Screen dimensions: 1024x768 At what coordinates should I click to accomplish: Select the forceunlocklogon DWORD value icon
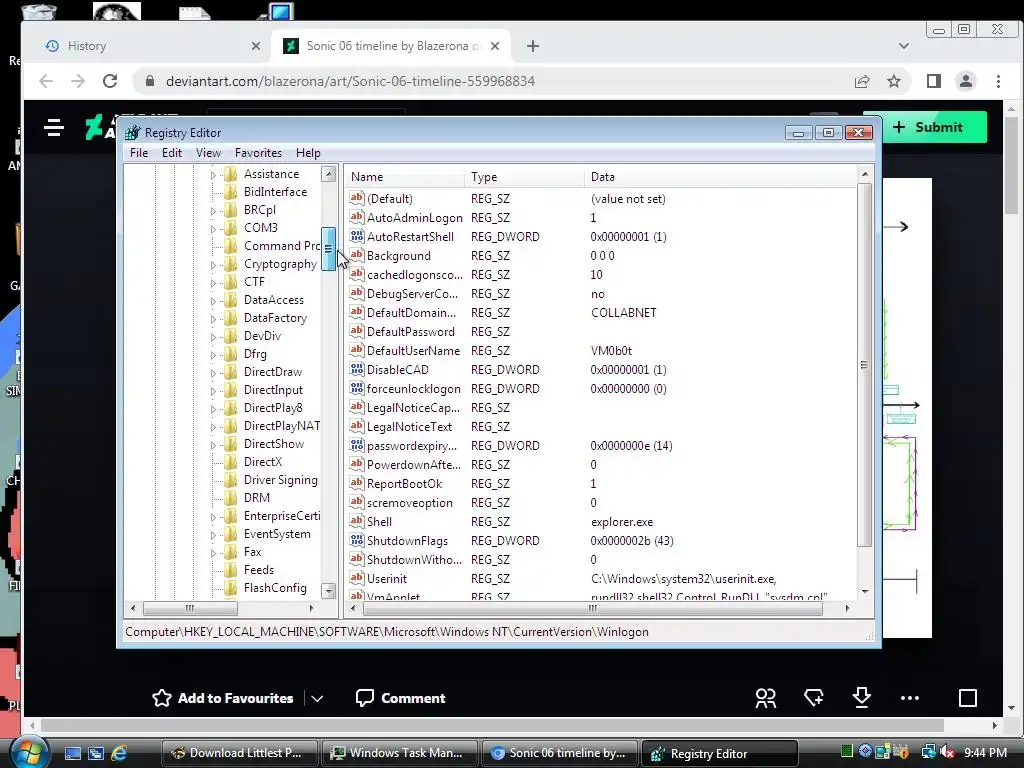coord(357,388)
